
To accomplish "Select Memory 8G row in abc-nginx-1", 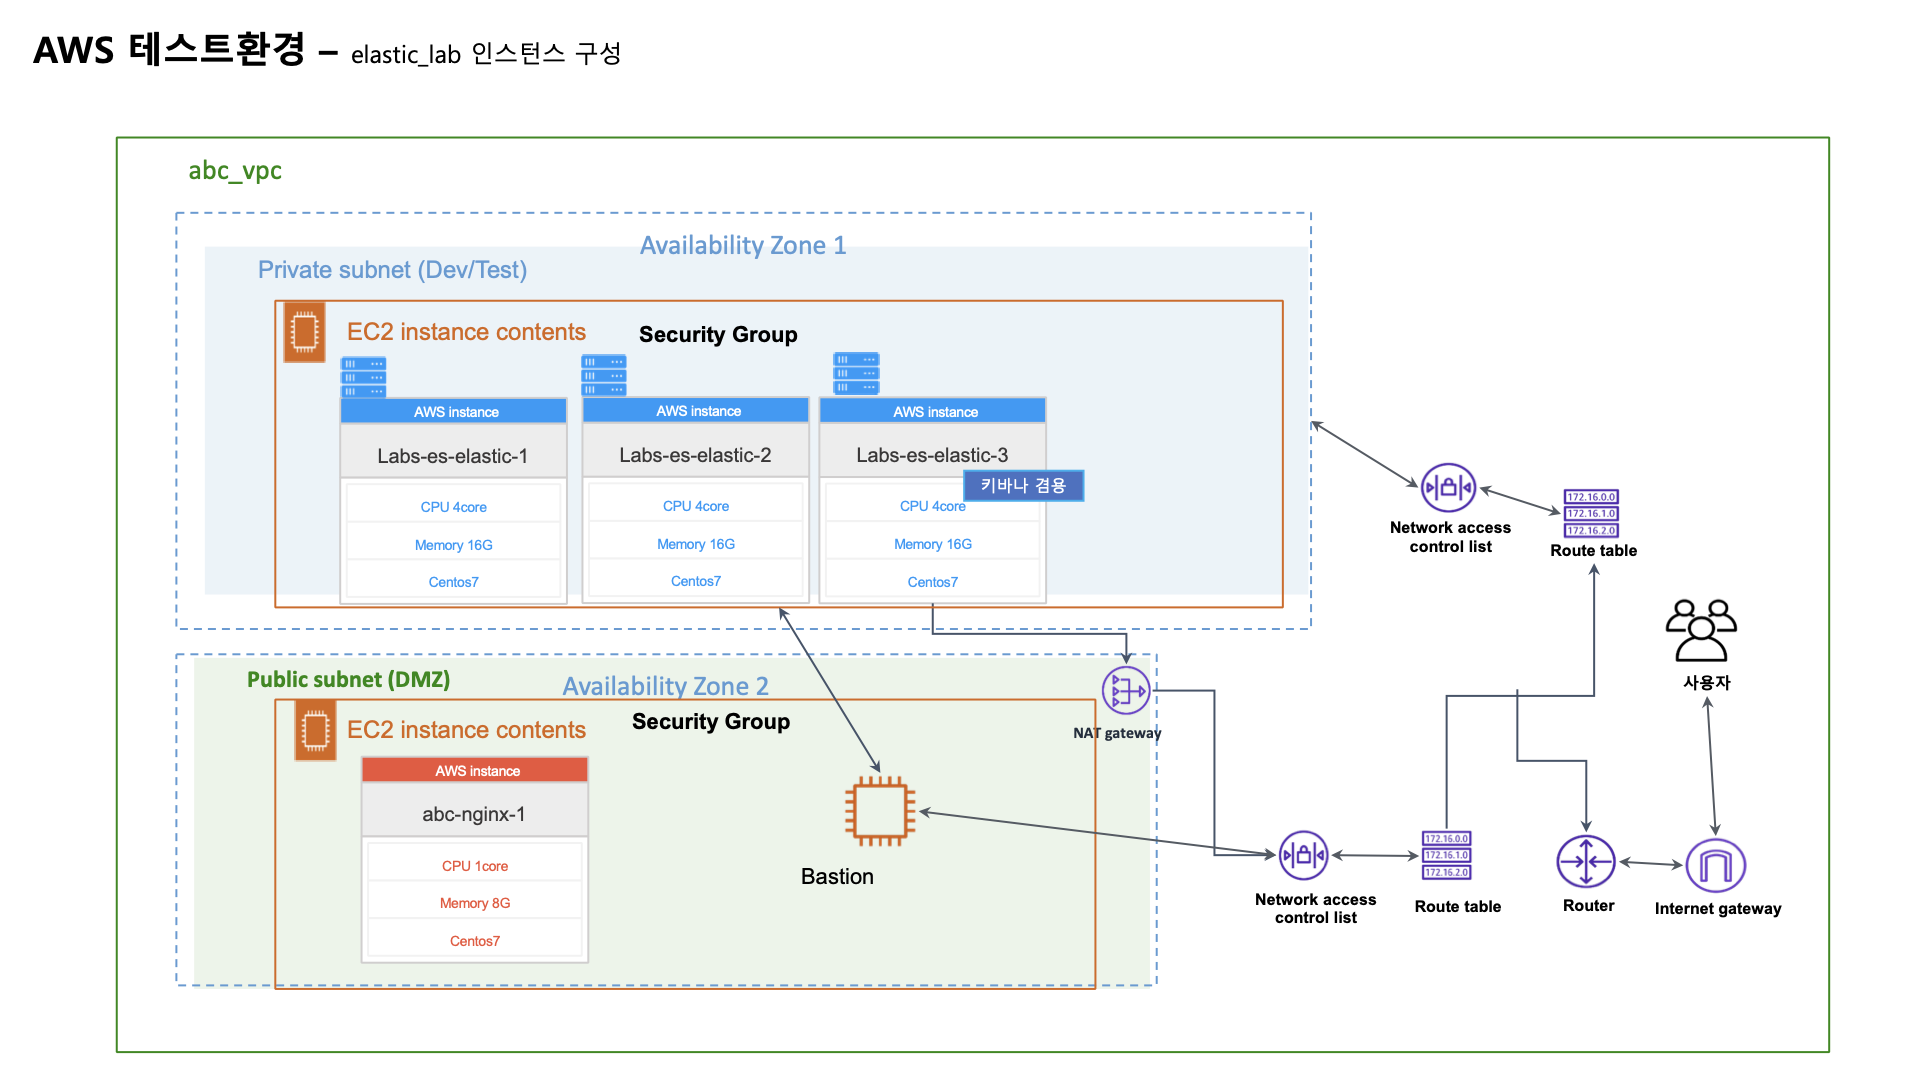I will [x=475, y=903].
